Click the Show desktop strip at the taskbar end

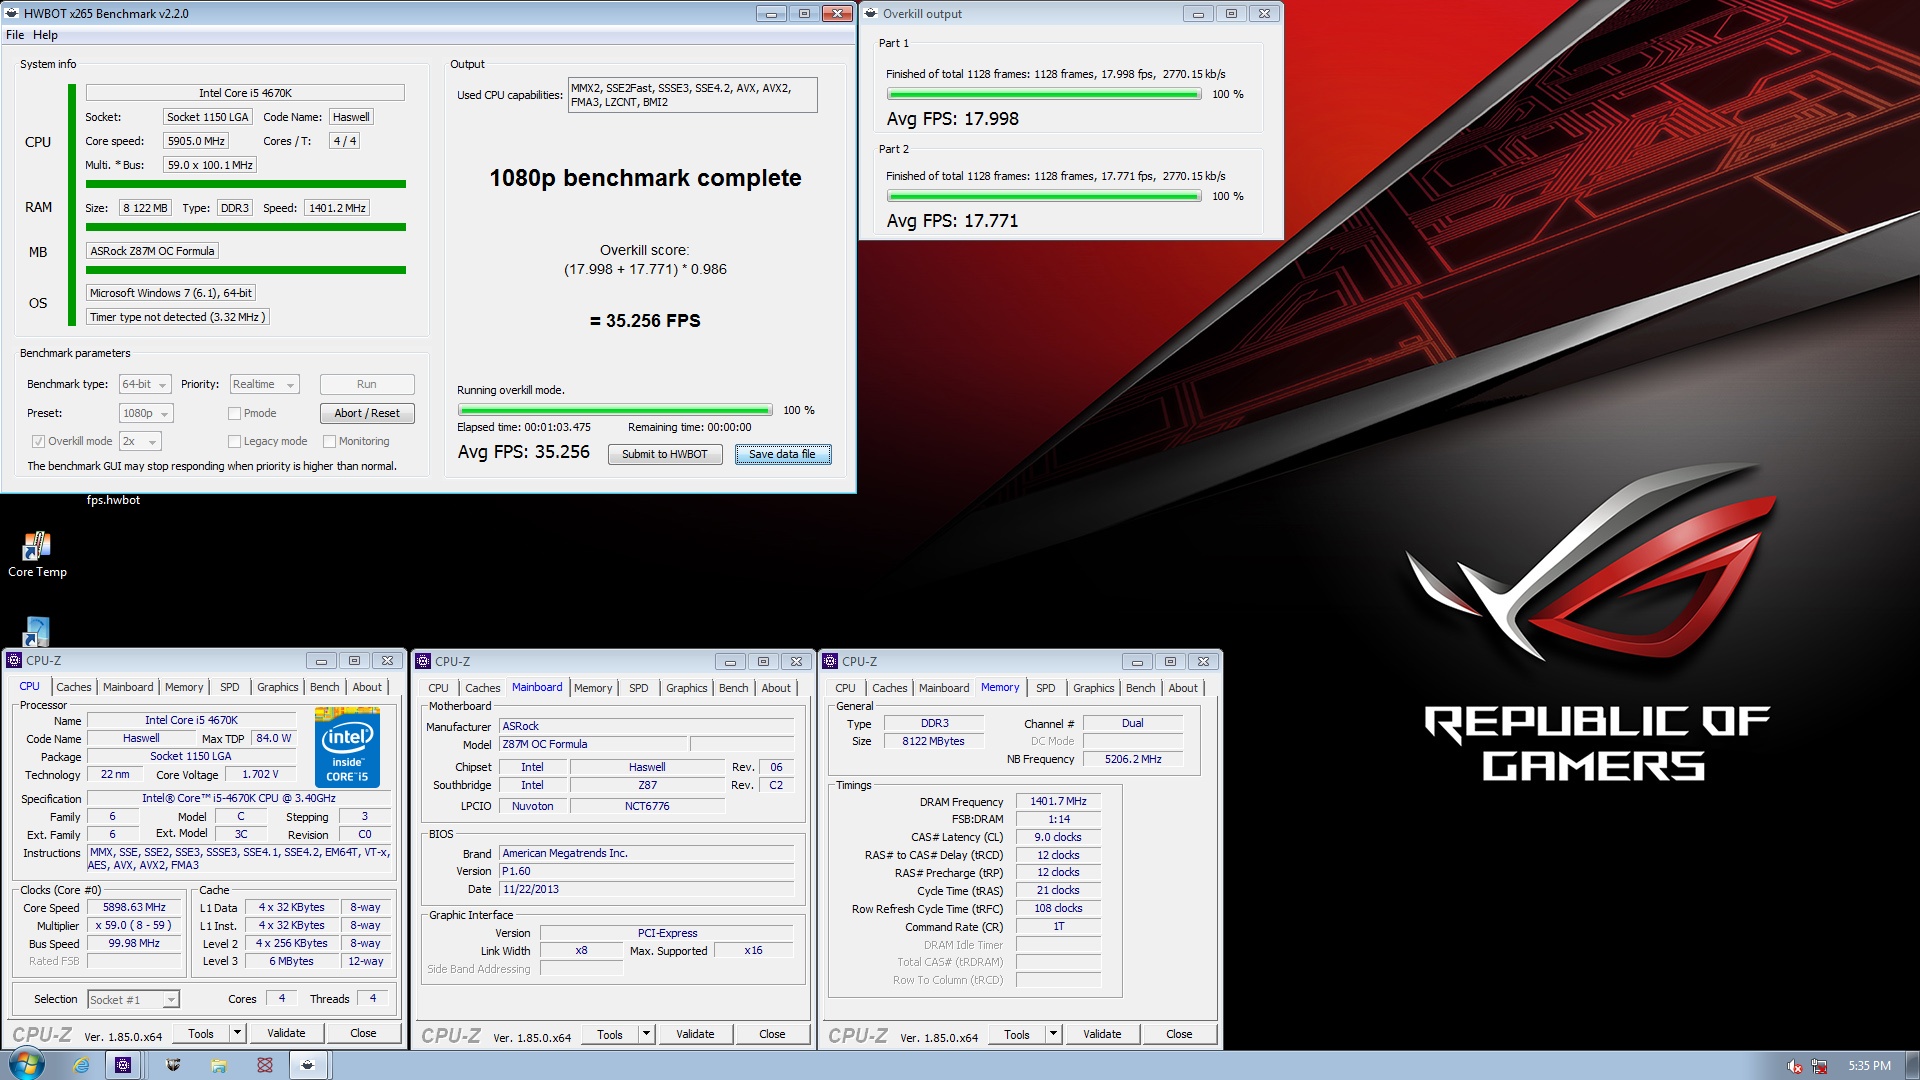tap(1912, 1065)
